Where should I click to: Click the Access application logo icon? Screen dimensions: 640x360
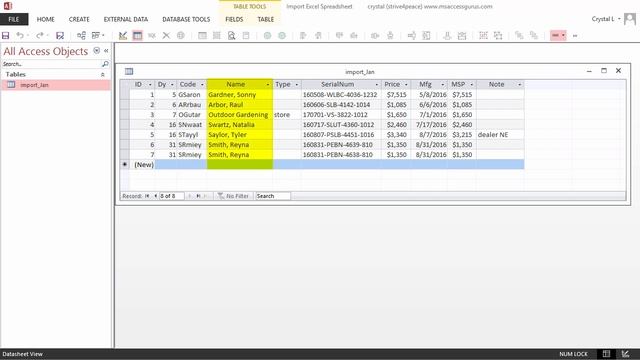[x=7, y=6]
